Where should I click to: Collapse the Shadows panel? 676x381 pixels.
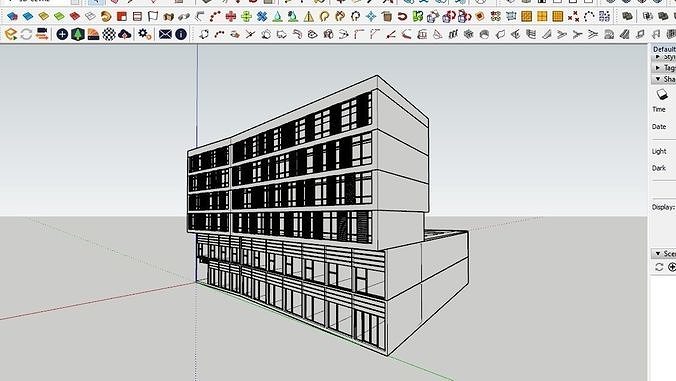[x=658, y=79]
